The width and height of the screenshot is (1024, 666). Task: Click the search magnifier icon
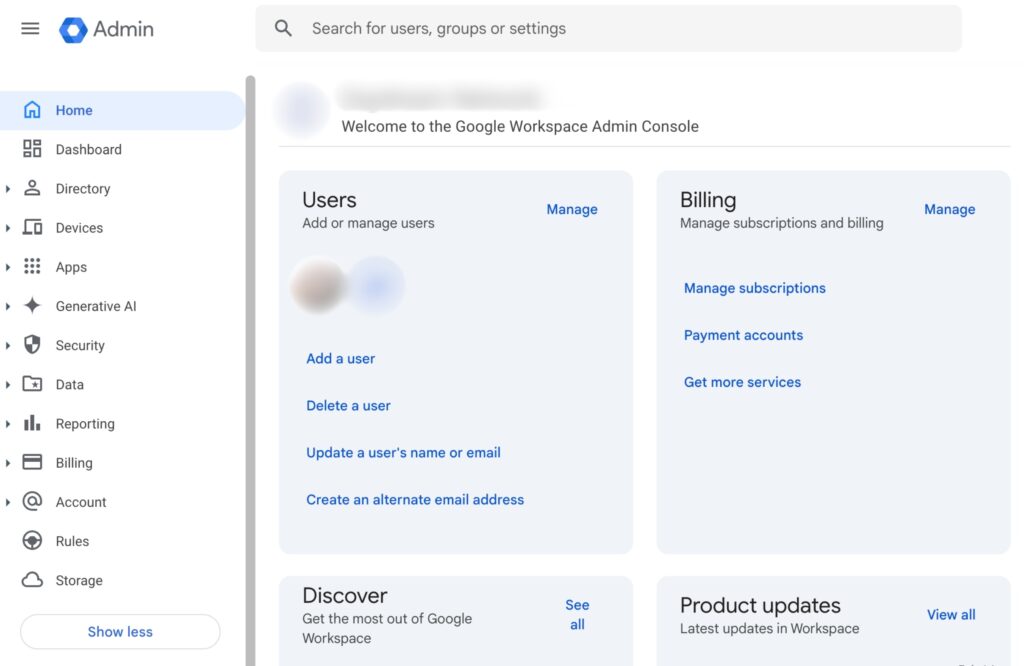point(283,28)
